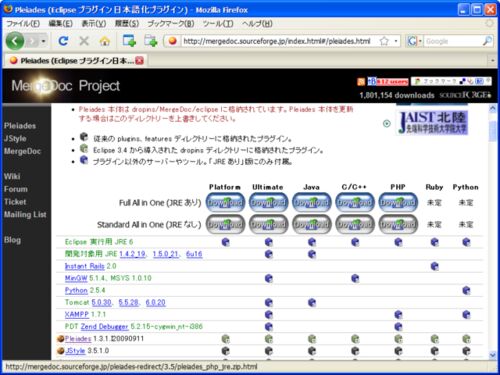Click the Stop loading X icon
The image size is (500, 375).
coord(84,41)
